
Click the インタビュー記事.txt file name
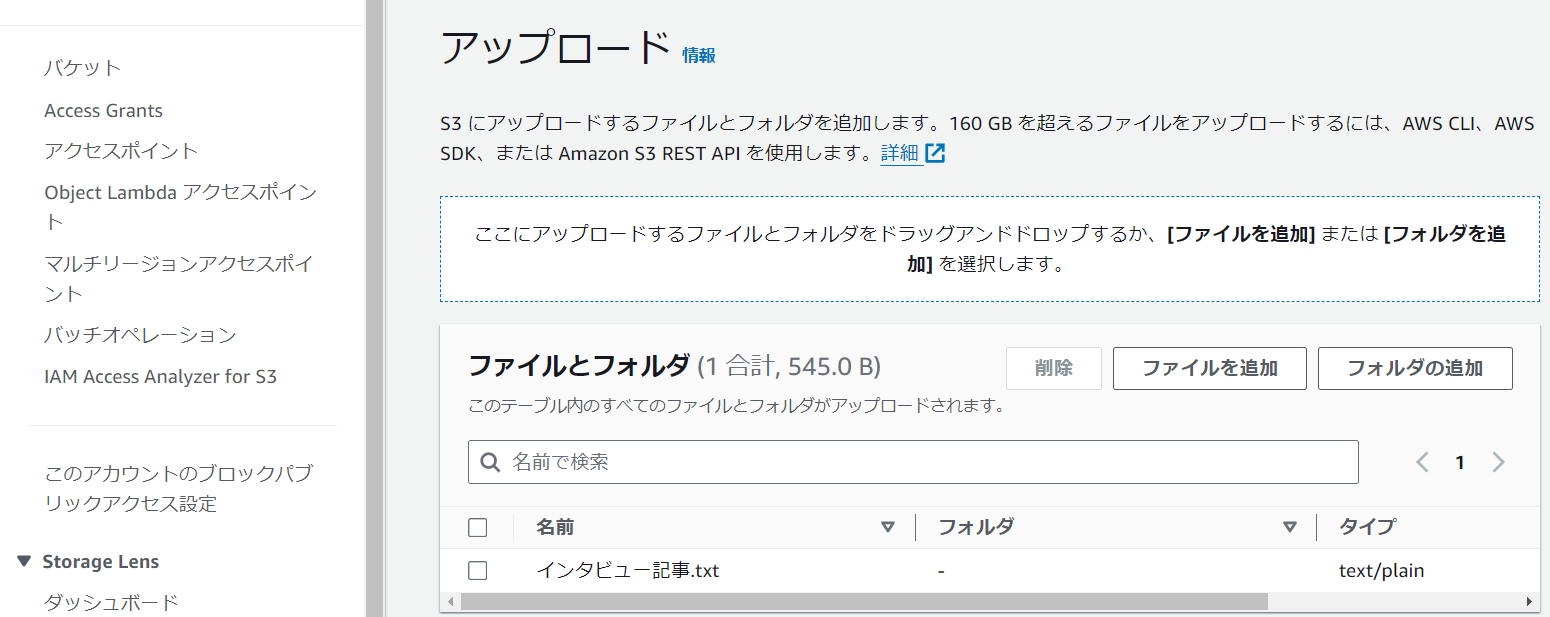628,571
